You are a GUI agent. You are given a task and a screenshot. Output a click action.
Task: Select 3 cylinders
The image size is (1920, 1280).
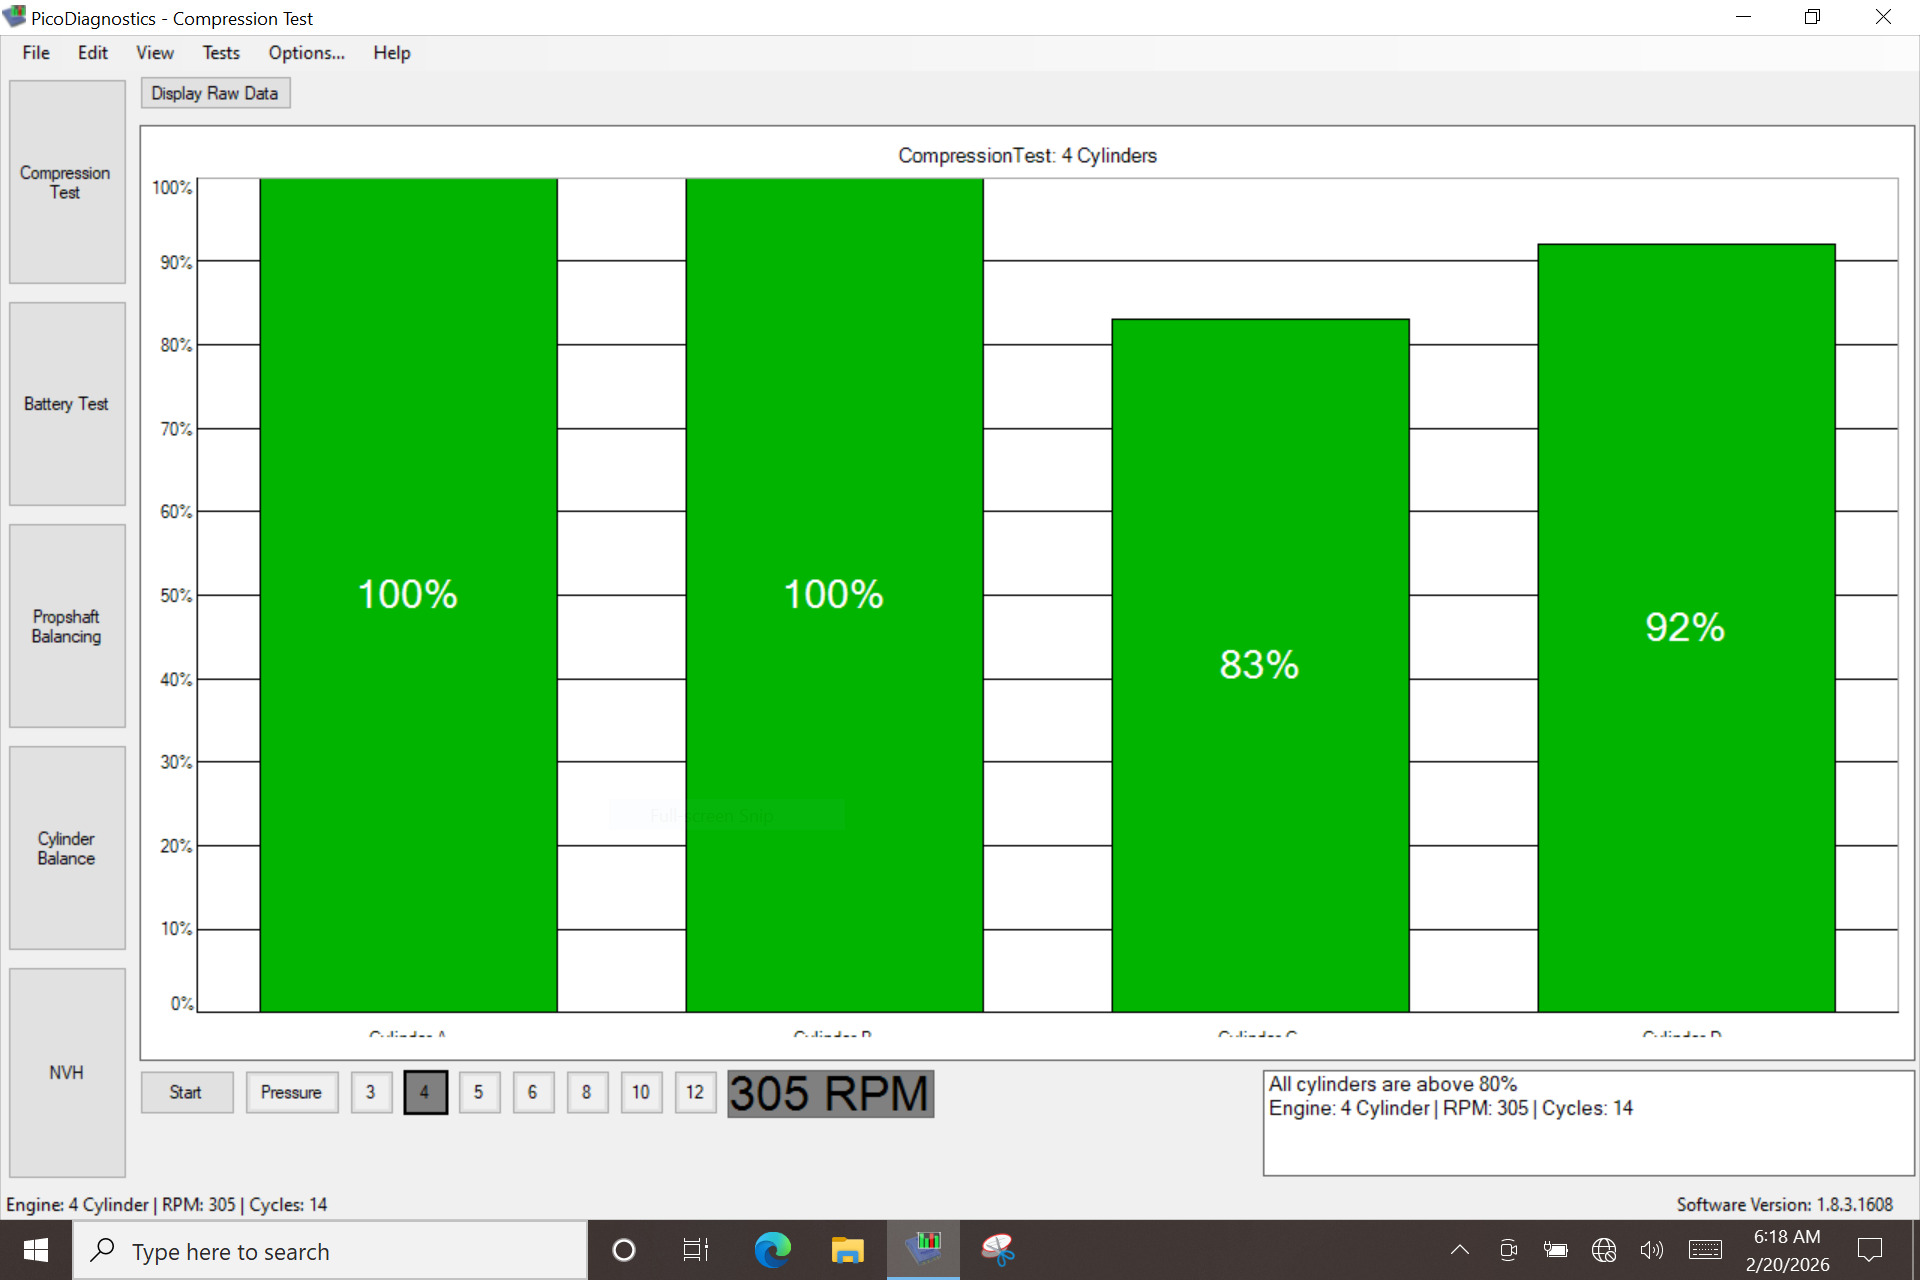(371, 1092)
